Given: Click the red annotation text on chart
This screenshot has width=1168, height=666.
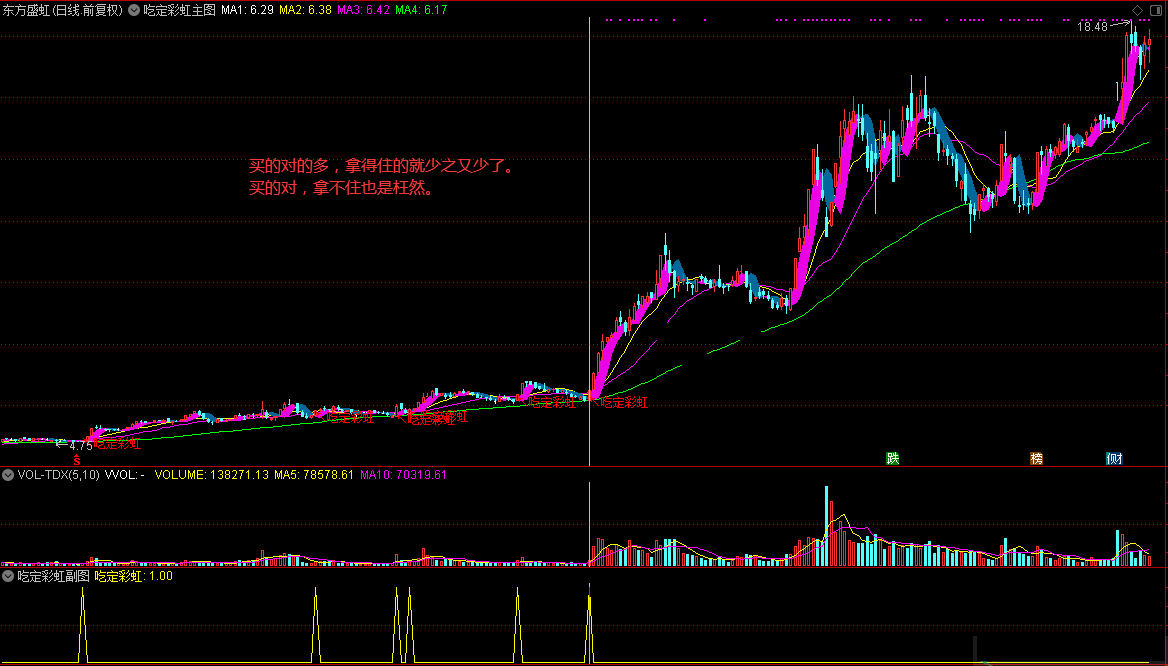Looking at the screenshot, I should click(x=380, y=176).
